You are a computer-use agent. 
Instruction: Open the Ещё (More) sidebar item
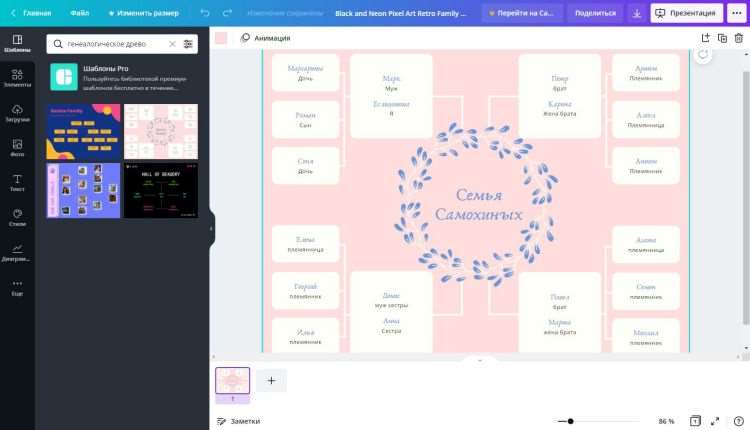point(17,287)
